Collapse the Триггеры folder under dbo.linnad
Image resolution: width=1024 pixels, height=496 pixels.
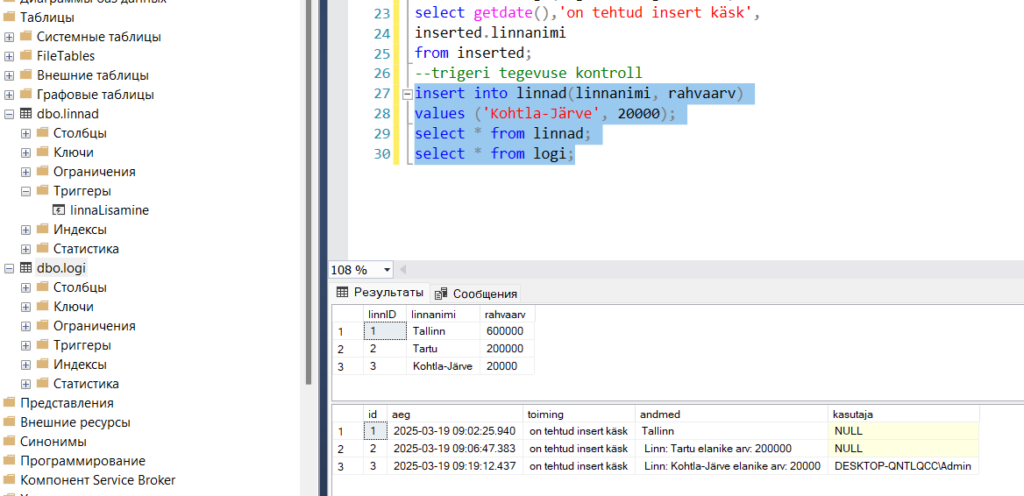25,191
